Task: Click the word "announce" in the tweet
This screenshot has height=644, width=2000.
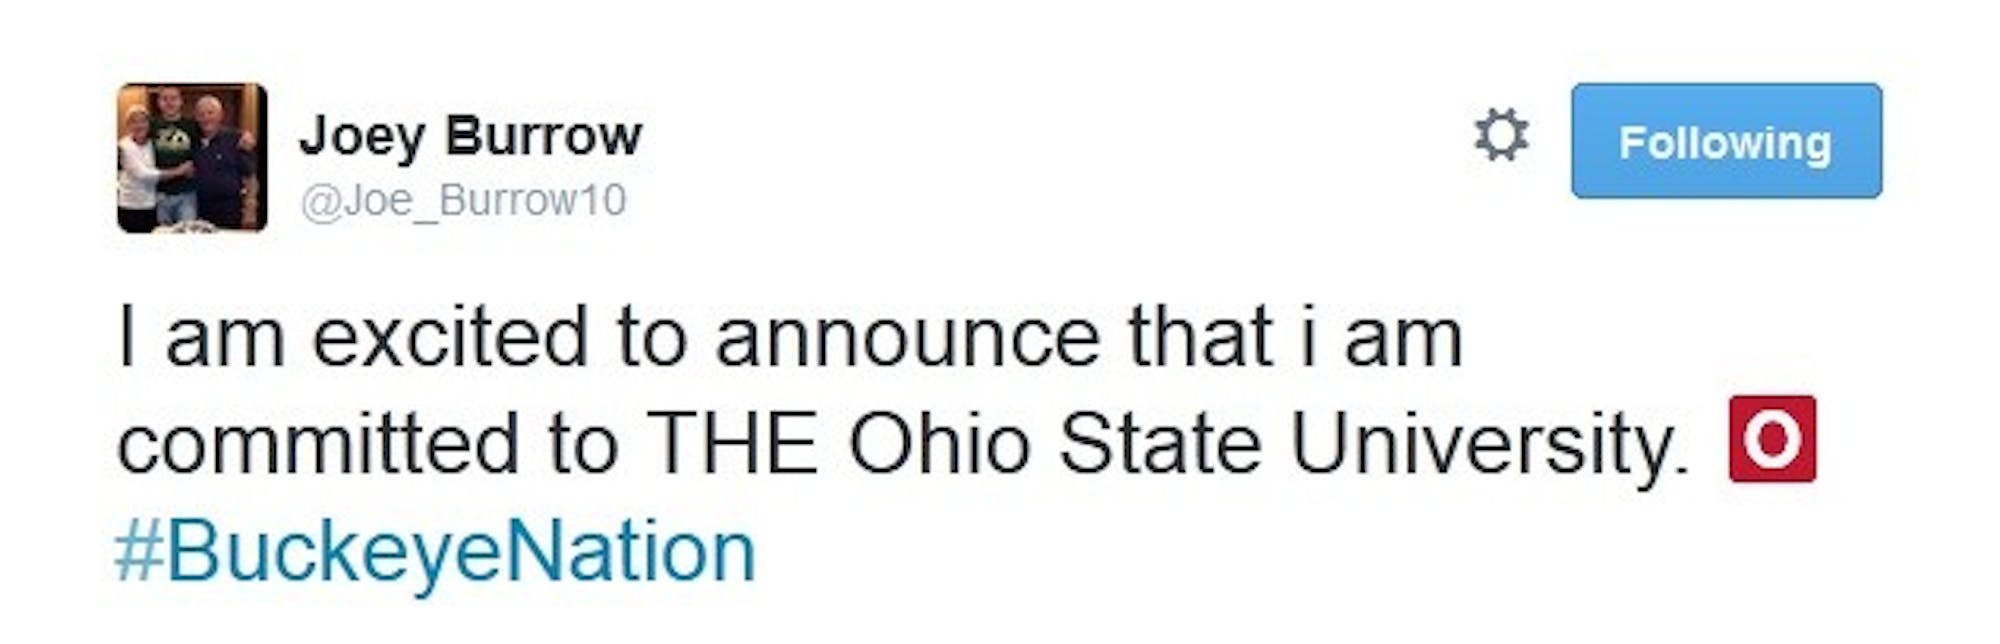Action: 906,338
